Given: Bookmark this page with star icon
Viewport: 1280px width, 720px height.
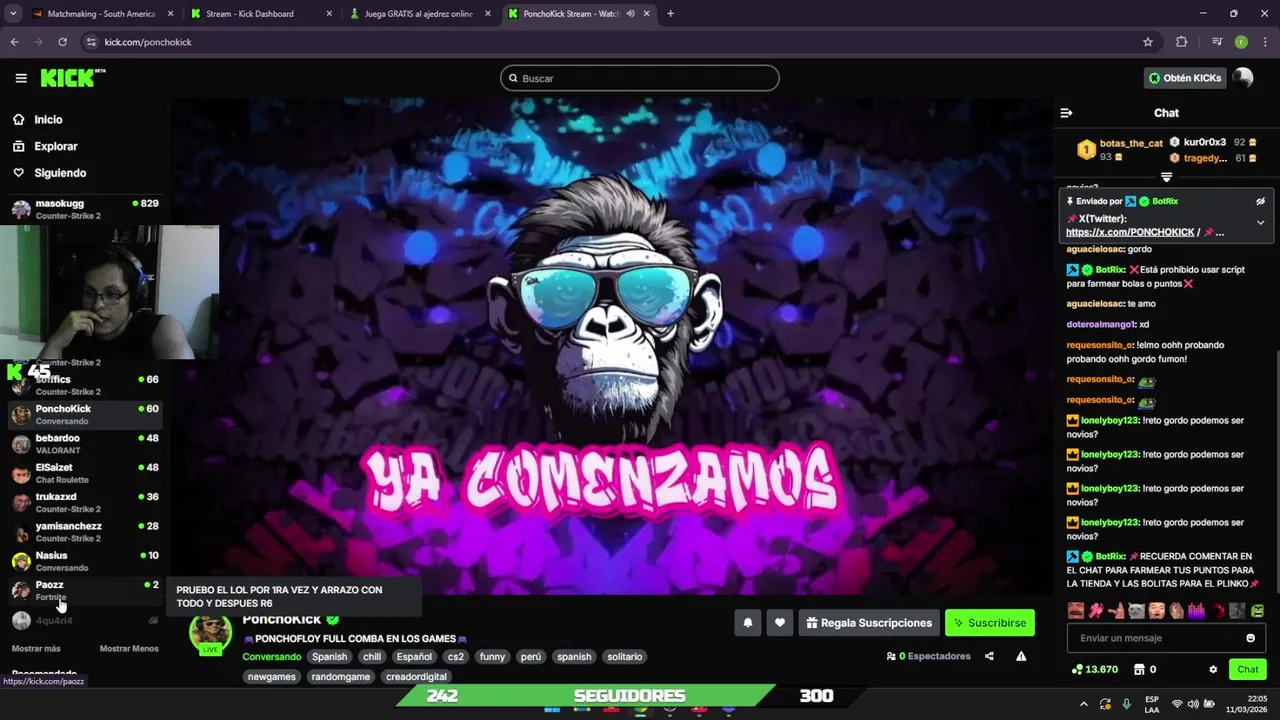Looking at the screenshot, I should click(x=1148, y=42).
